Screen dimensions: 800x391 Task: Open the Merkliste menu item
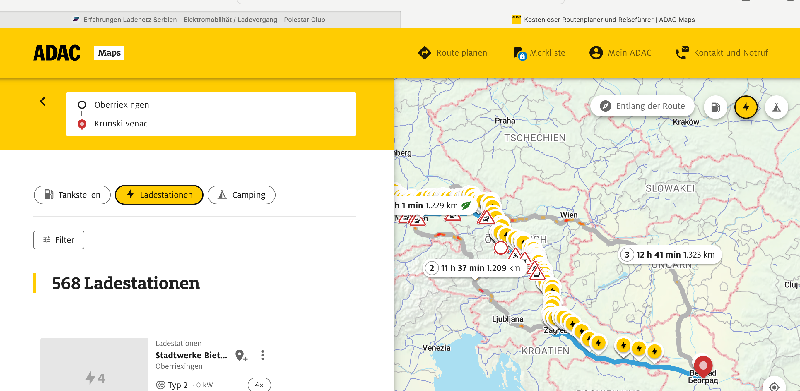point(539,53)
